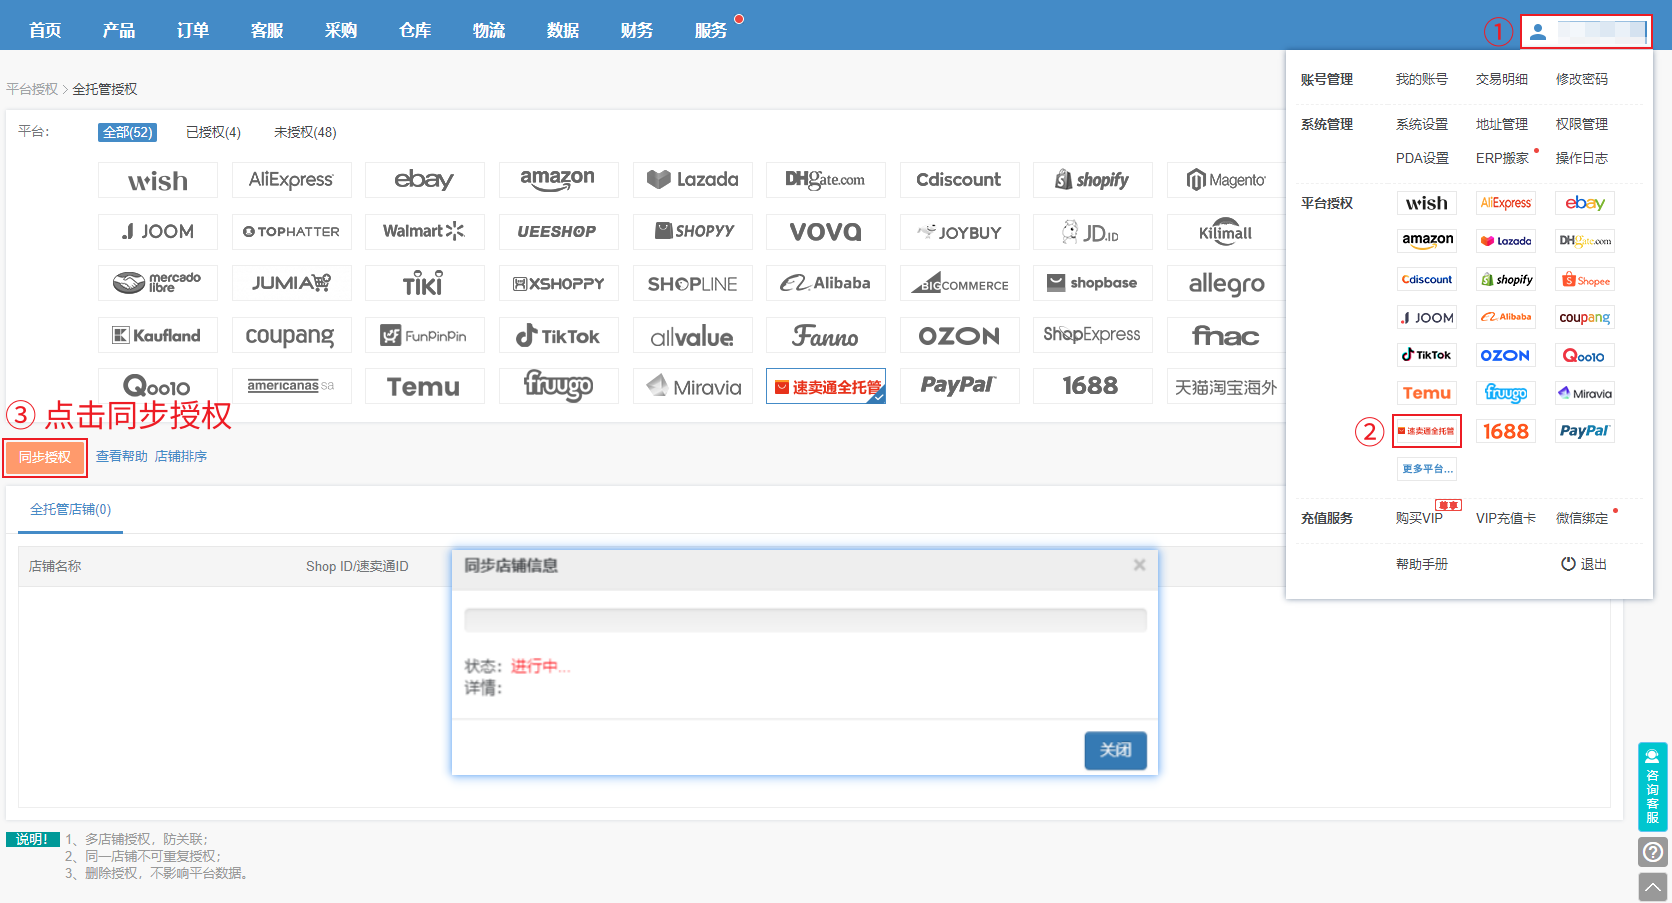The height and width of the screenshot is (903, 1672).
Task: Open the 服务 menu
Action: 711,30
